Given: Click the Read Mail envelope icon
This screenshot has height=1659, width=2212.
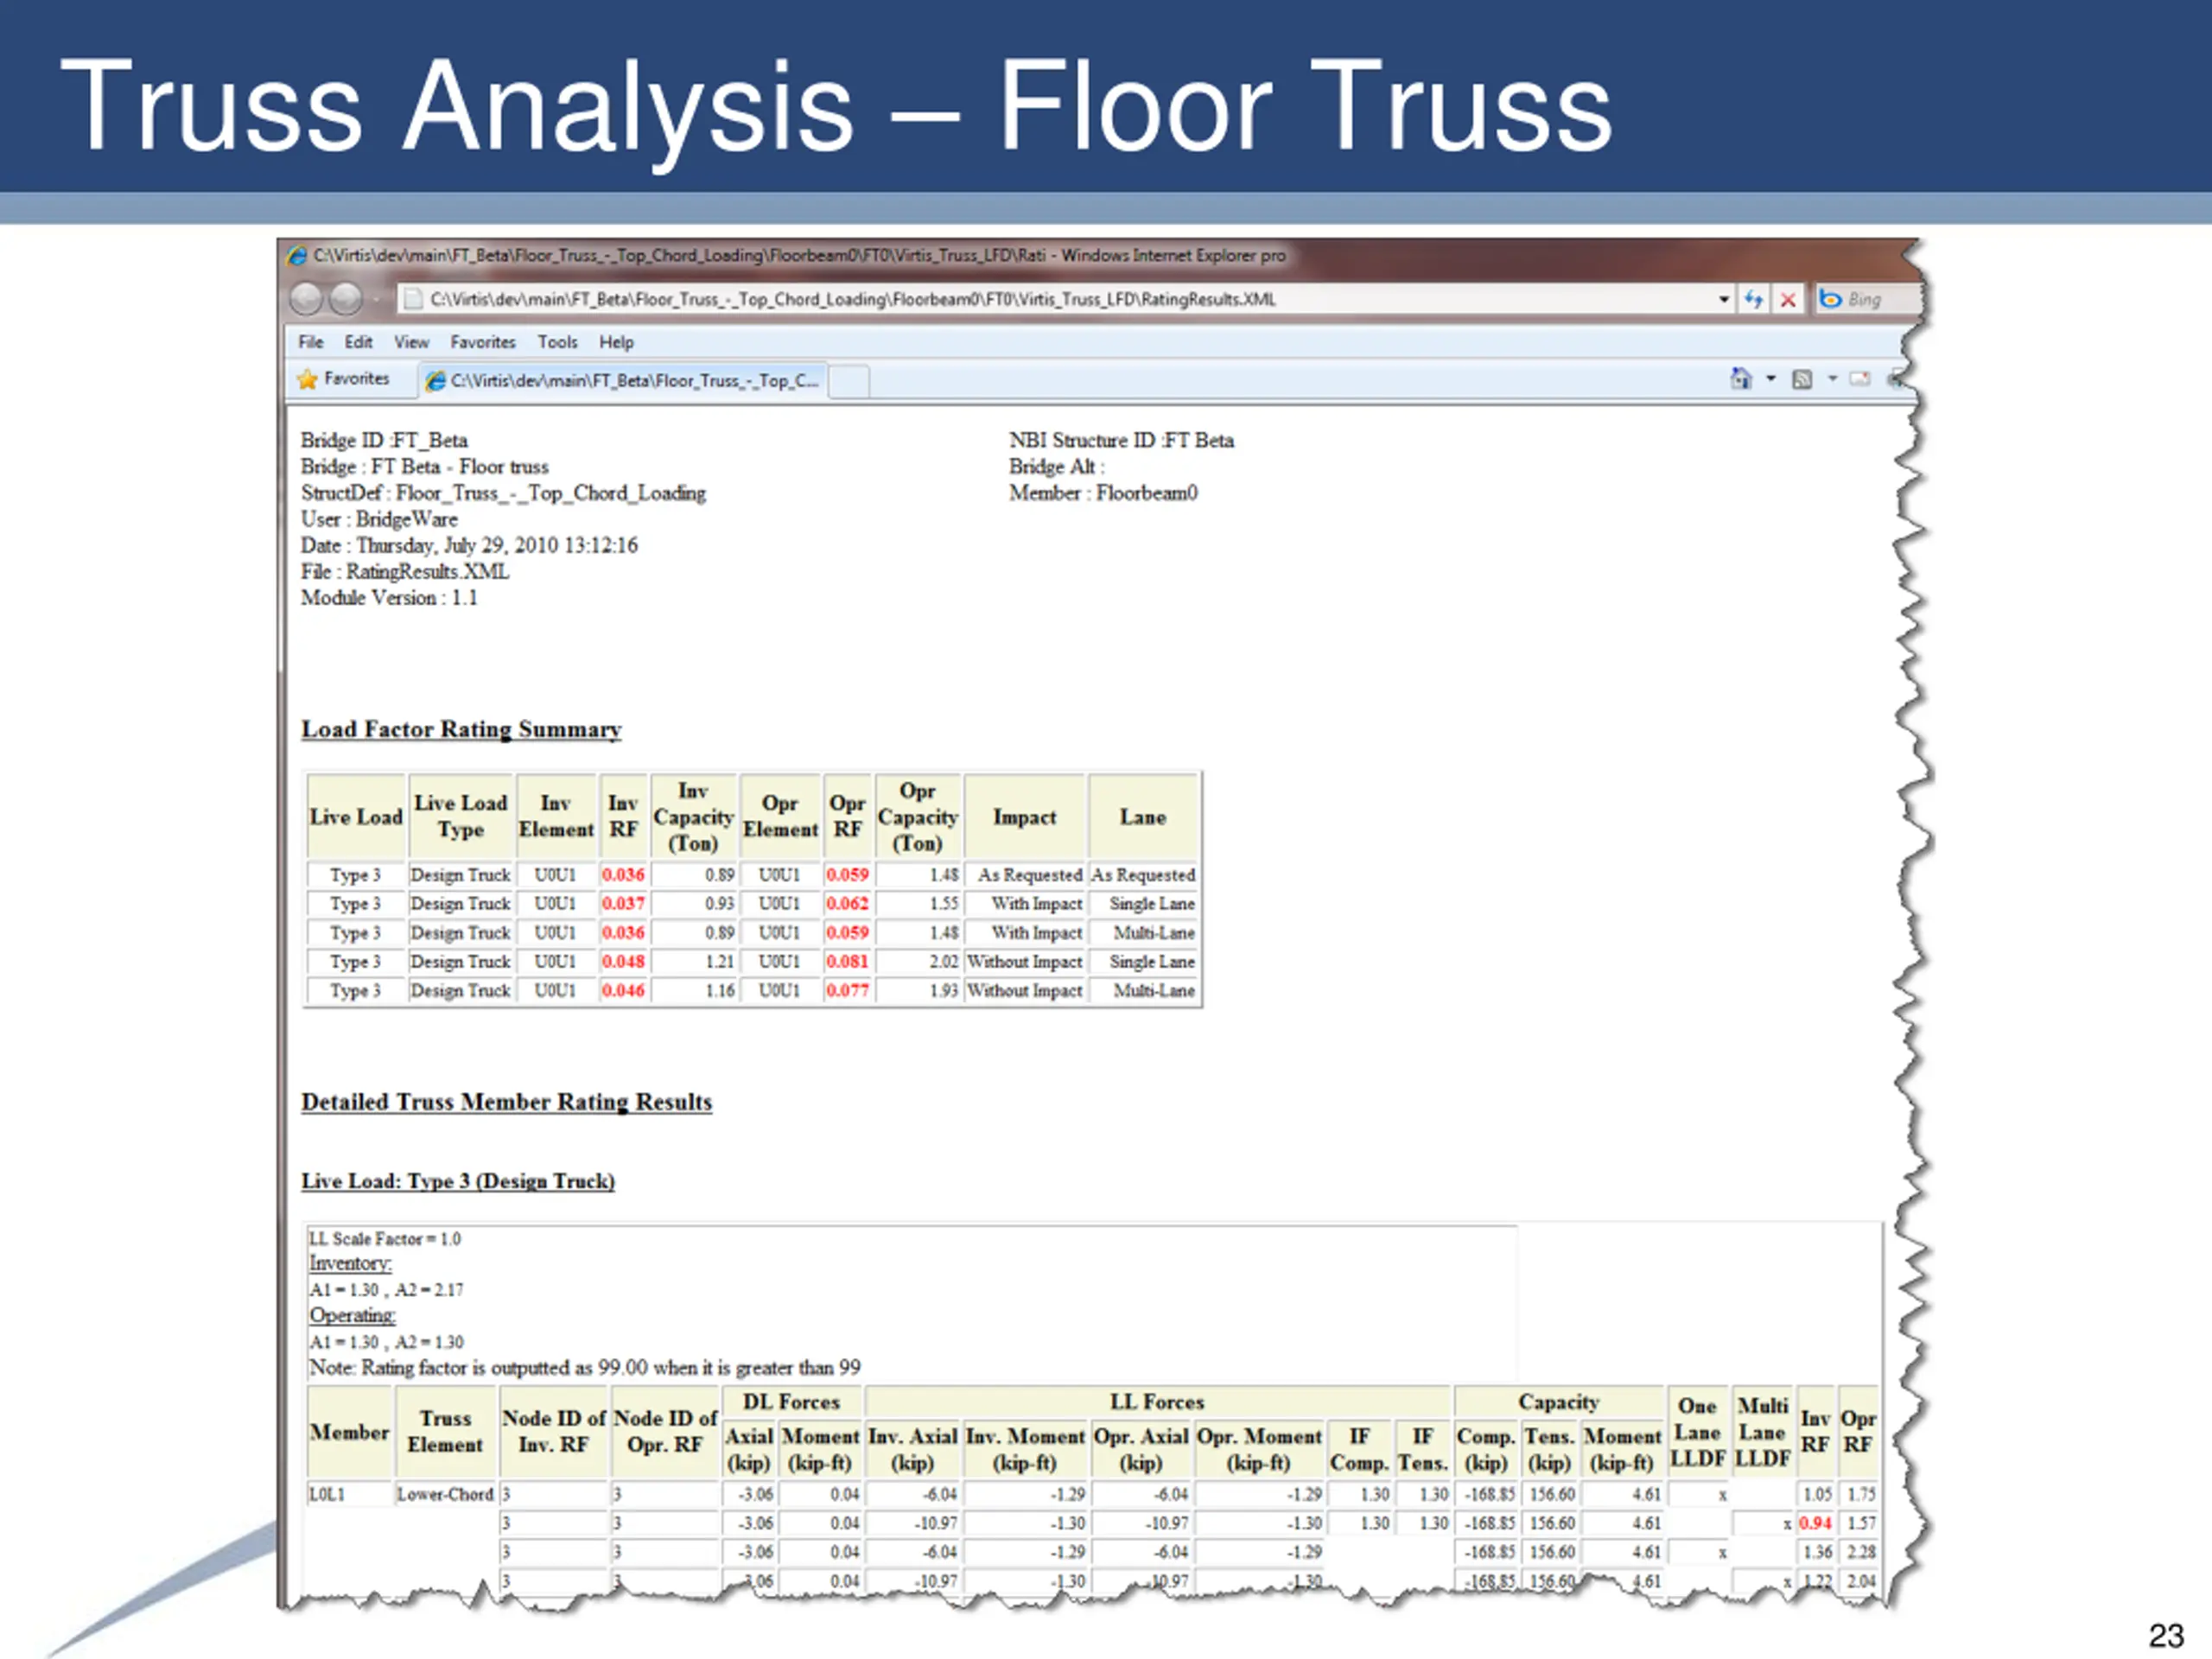Looking at the screenshot, I should tap(1860, 379).
